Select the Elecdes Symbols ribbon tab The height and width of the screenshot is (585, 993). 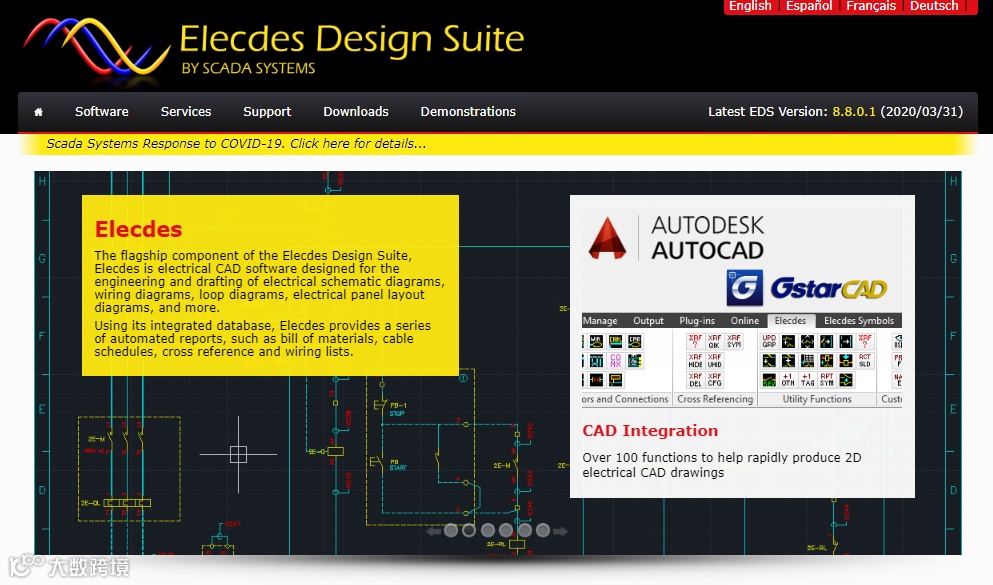859,320
